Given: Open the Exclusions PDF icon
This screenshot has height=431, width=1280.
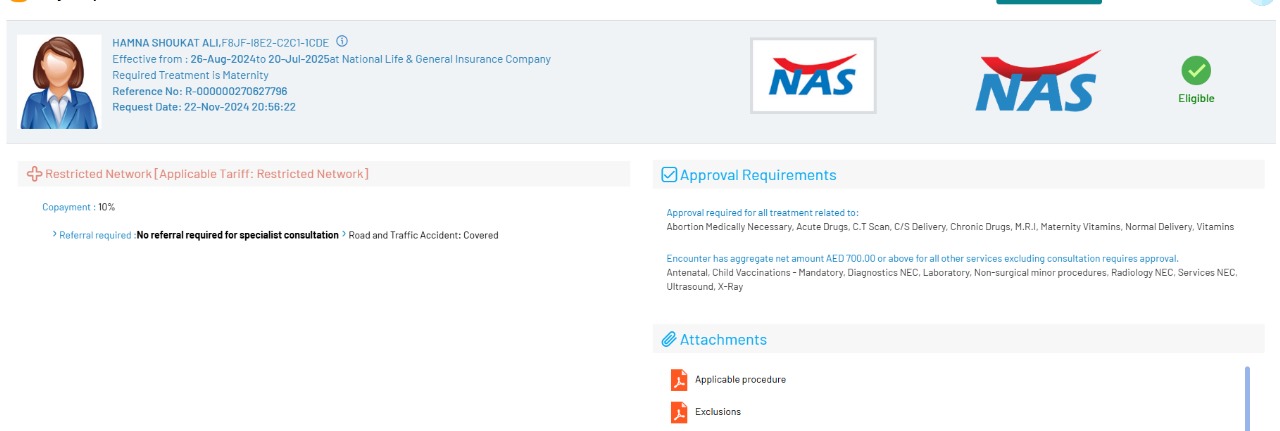Looking at the screenshot, I should pos(679,412).
